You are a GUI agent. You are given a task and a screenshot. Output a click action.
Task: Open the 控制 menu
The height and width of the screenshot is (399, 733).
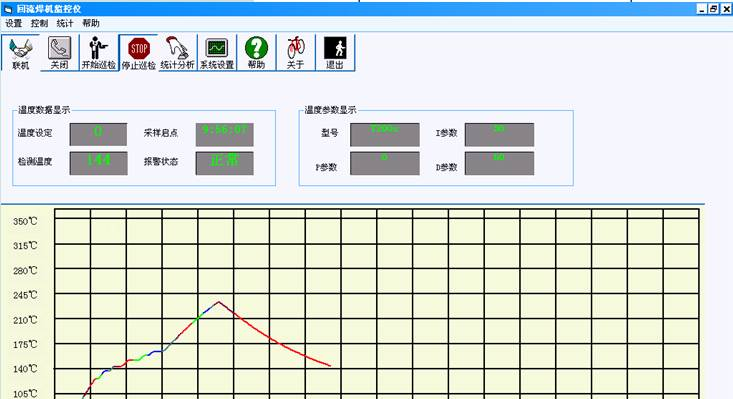tap(39, 23)
